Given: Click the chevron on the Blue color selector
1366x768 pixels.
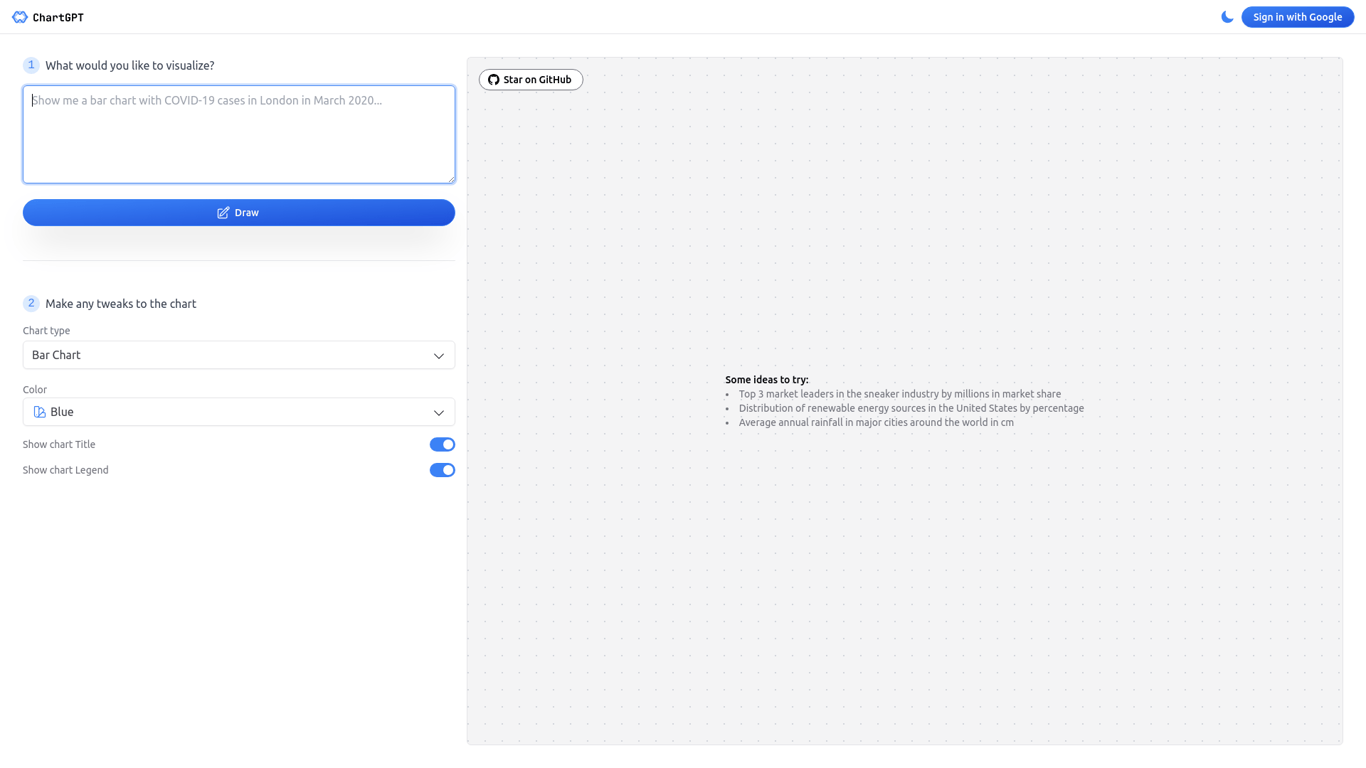Looking at the screenshot, I should tap(438, 411).
